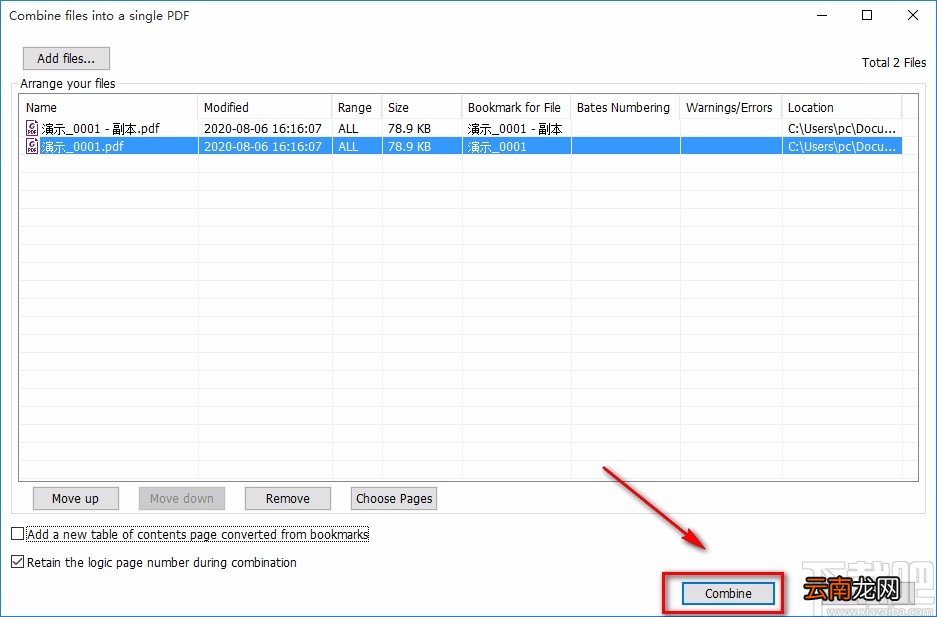Start merging with the Combine button
Screen dimensions: 937x617
coord(728,593)
